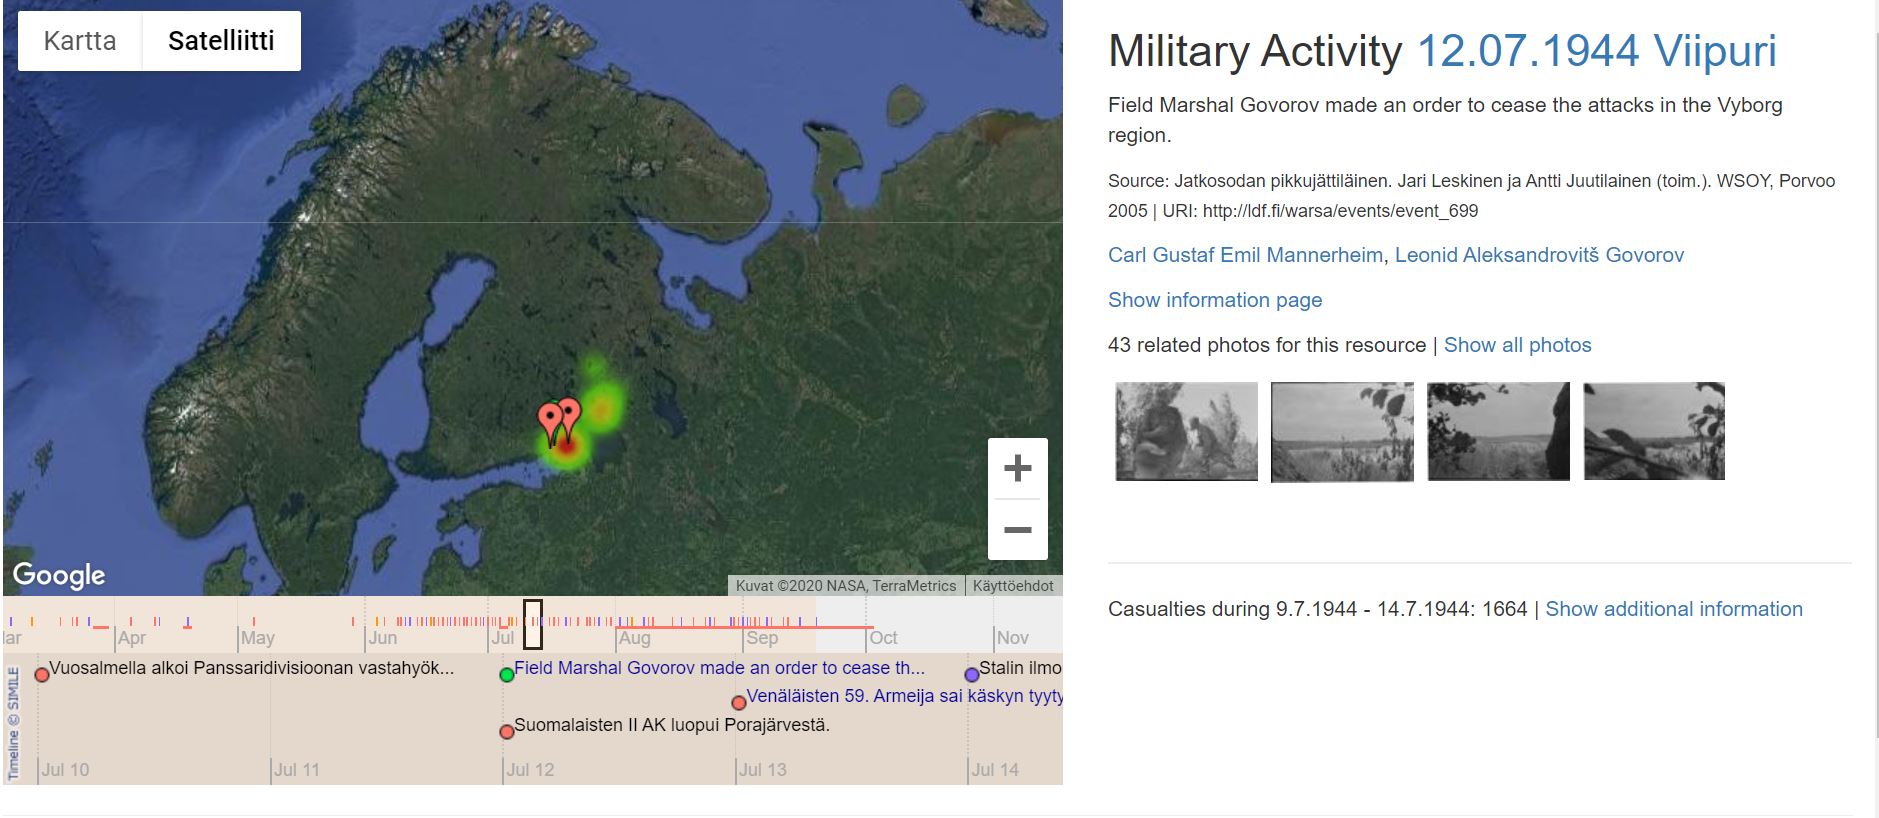Open first photo thumbnail with soldiers
The height and width of the screenshot is (818, 1879).
pos(1186,431)
